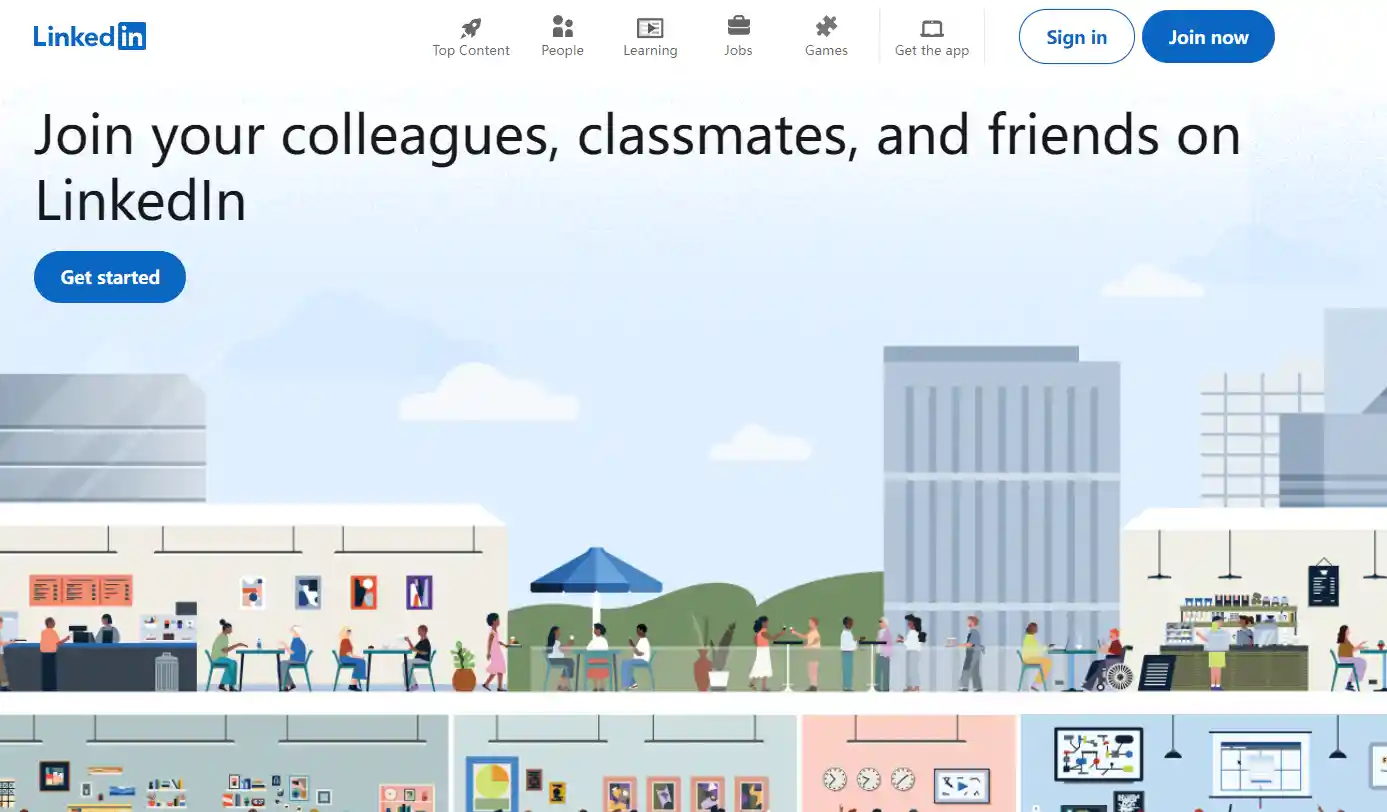Select the Games puzzle piece icon
1387x812 pixels.
tap(826, 27)
